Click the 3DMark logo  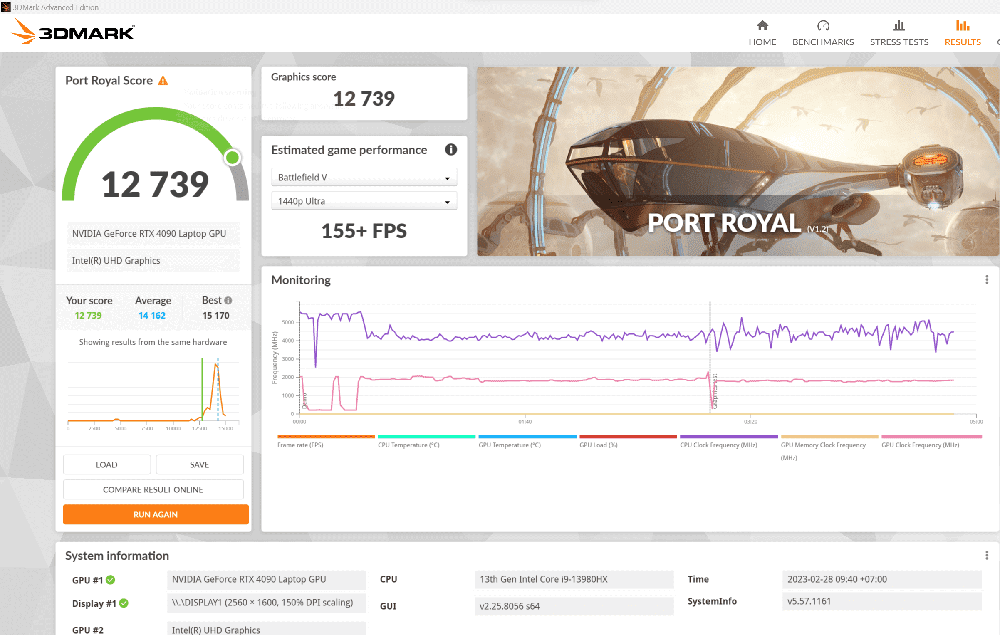point(73,31)
